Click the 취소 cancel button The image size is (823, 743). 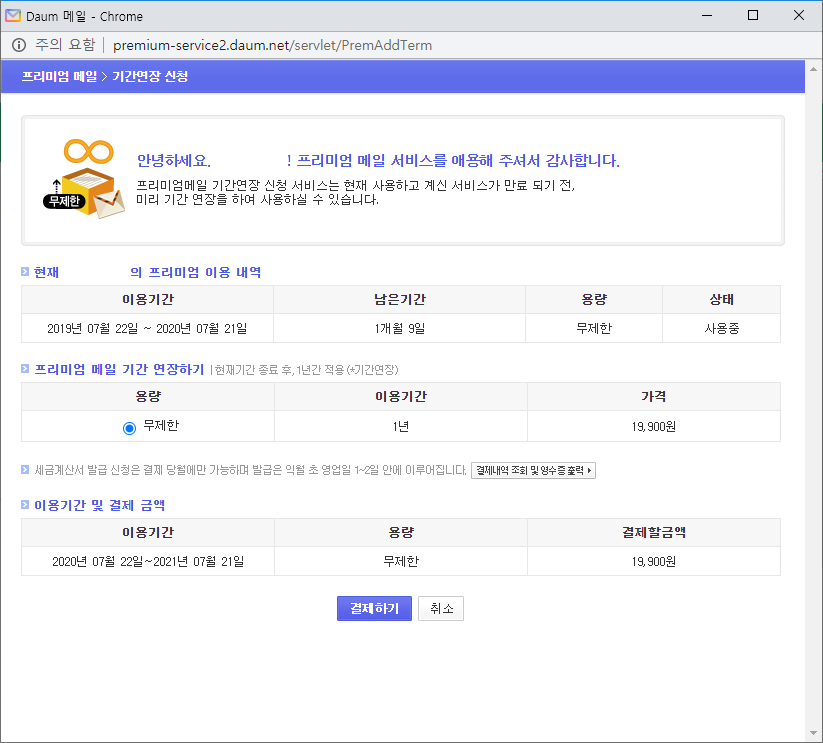coord(441,608)
